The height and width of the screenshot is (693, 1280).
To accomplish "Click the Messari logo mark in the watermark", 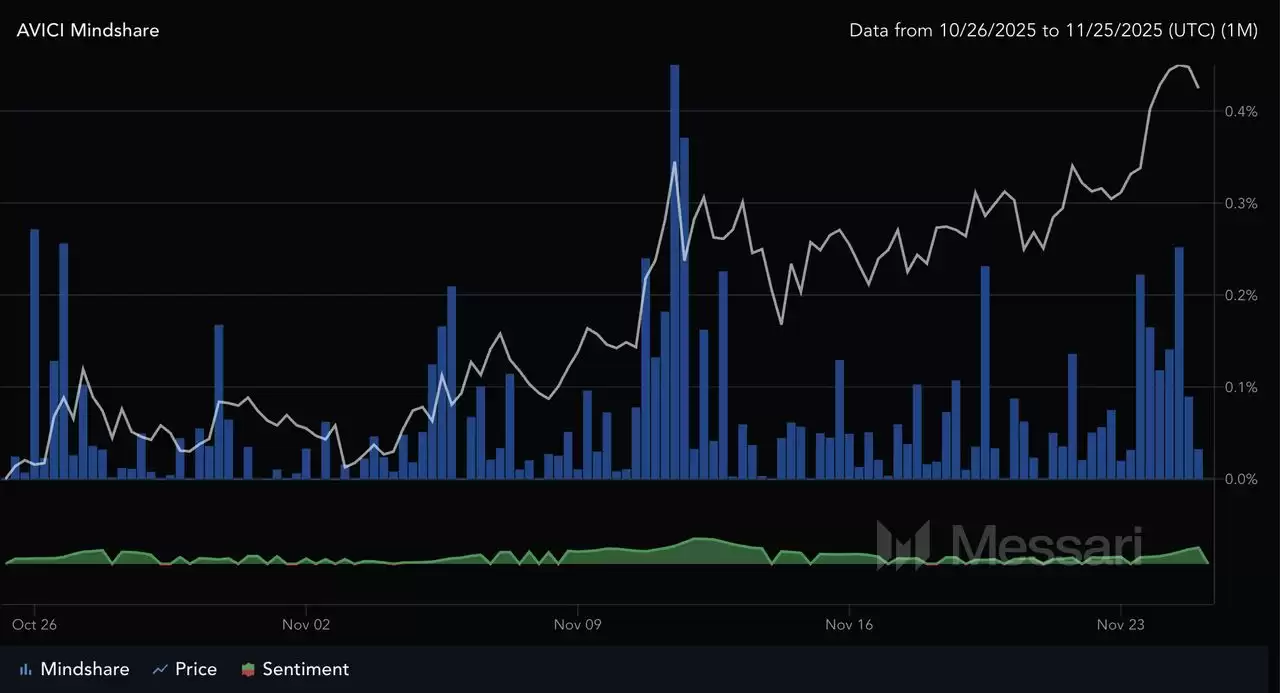I will [x=903, y=545].
